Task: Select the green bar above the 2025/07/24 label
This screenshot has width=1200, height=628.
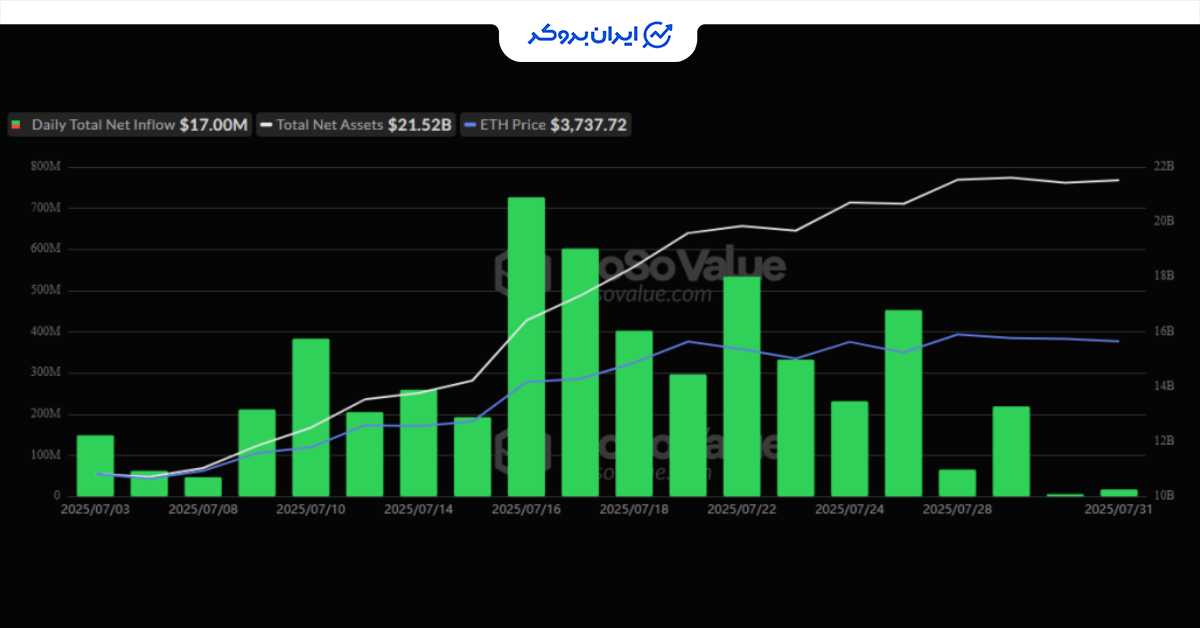Action: [850, 448]
